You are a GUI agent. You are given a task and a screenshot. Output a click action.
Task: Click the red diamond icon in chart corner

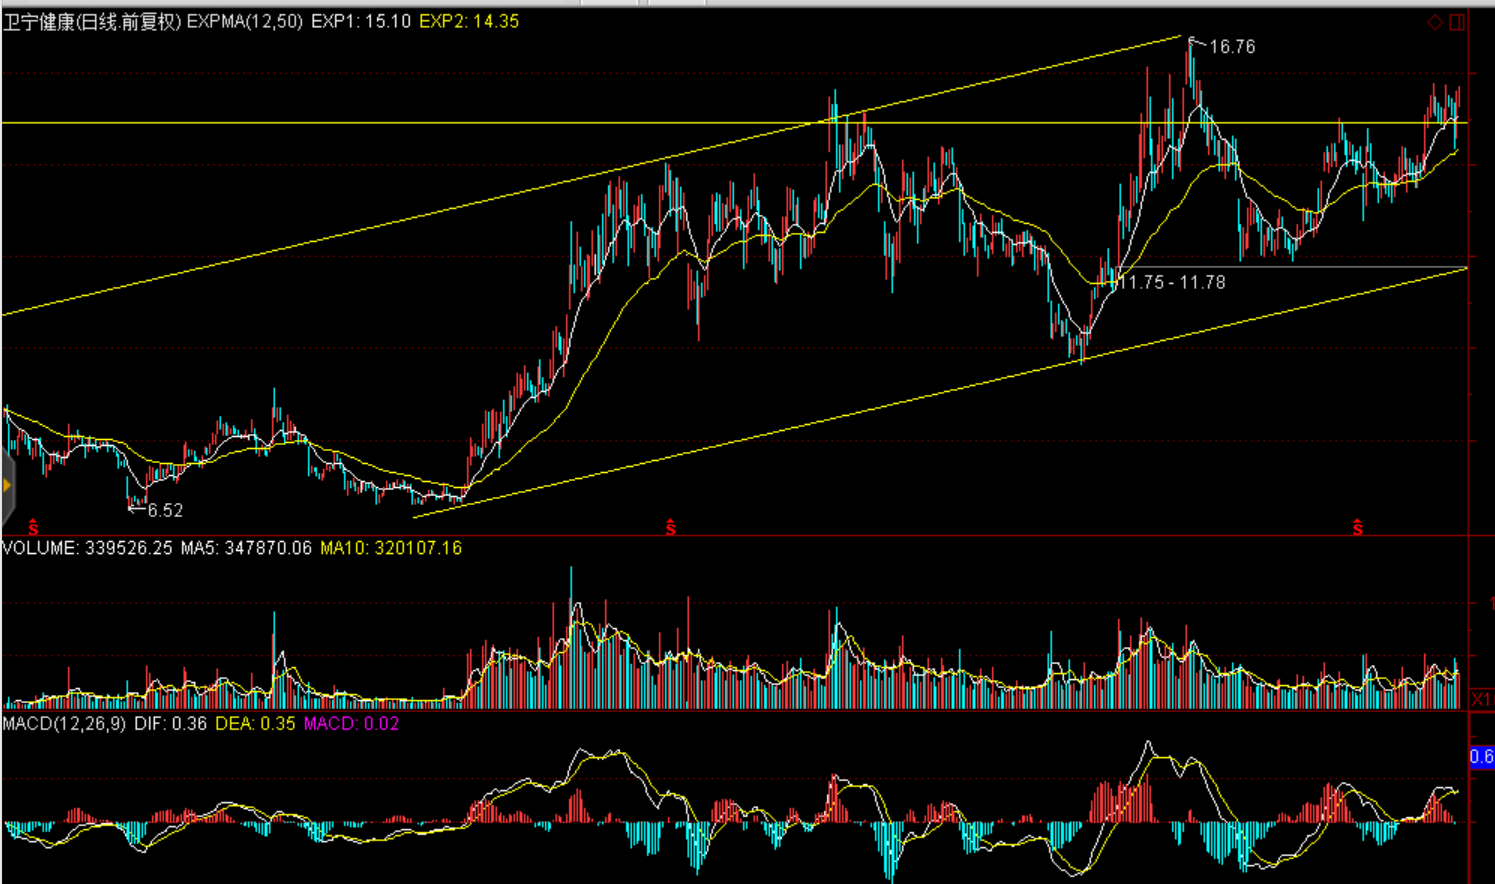point(1435,22)
